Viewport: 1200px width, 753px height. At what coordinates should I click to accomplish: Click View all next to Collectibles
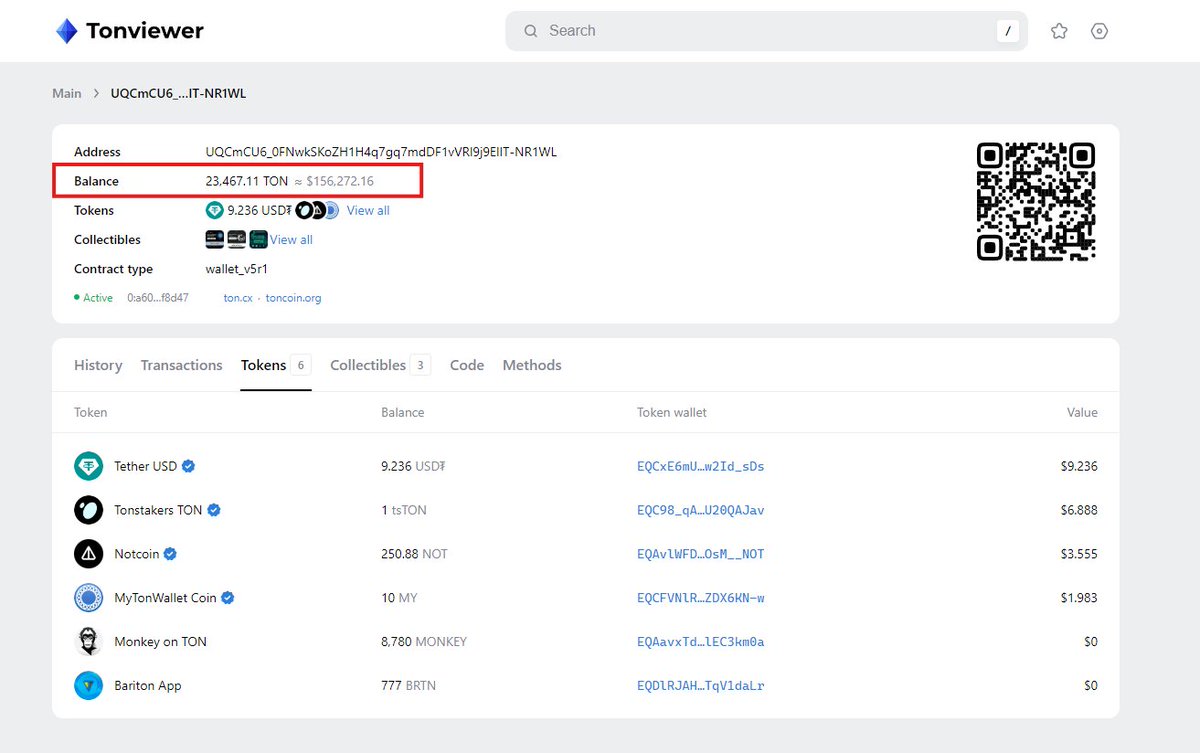(x=291, y=240)
